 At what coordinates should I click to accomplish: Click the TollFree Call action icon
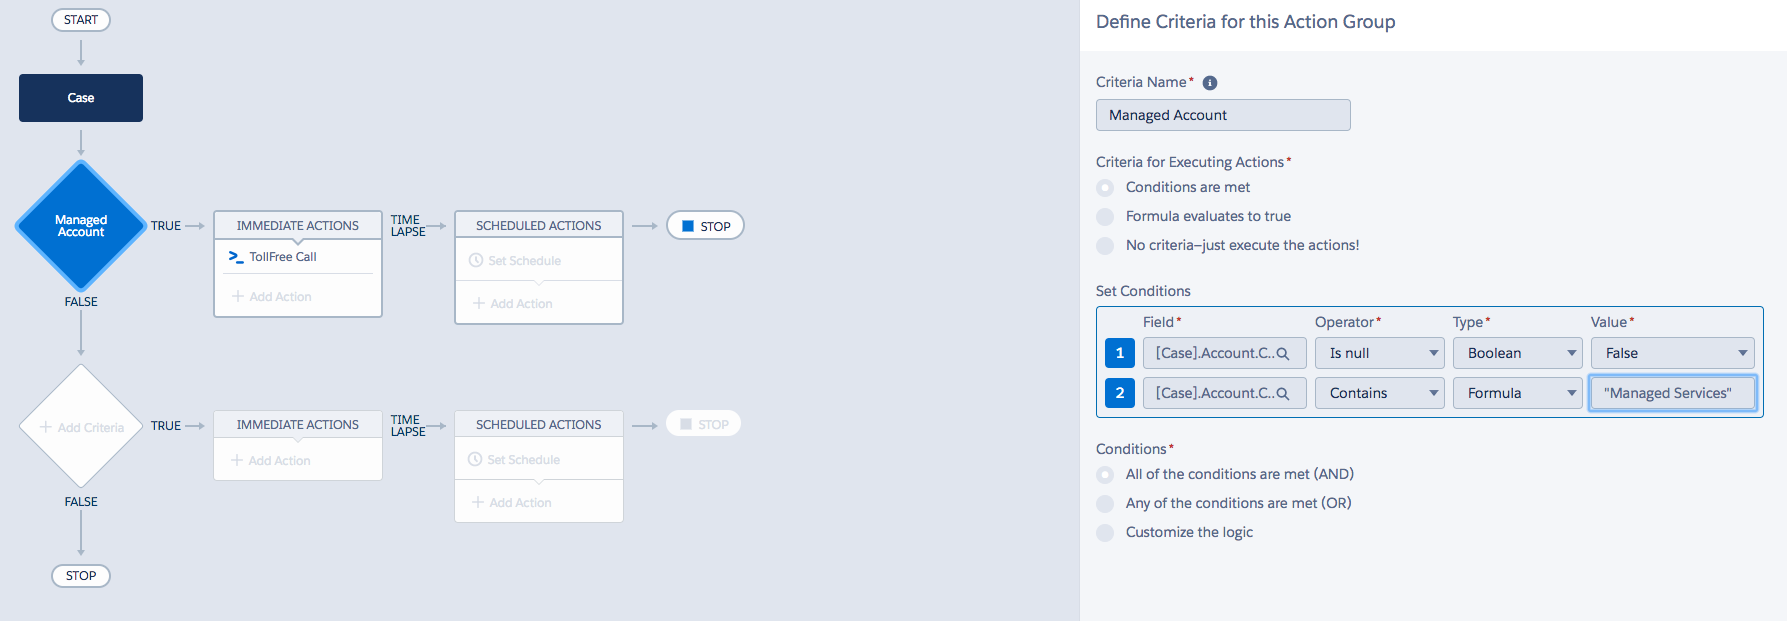click(236, 257)
